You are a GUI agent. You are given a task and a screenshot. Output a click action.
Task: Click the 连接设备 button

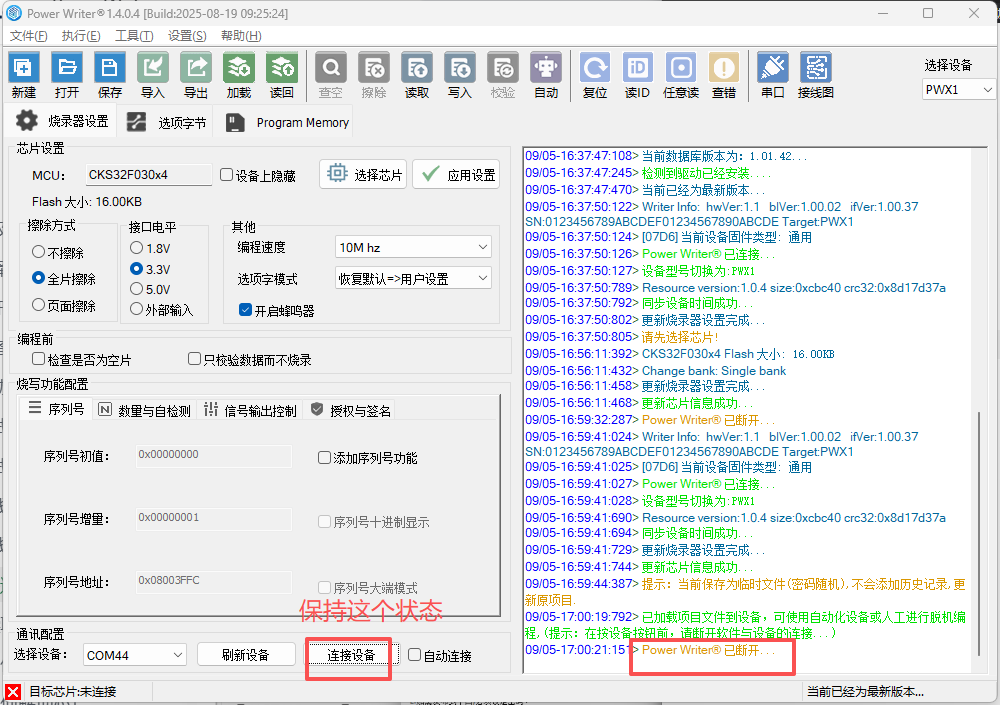point(351,655)
